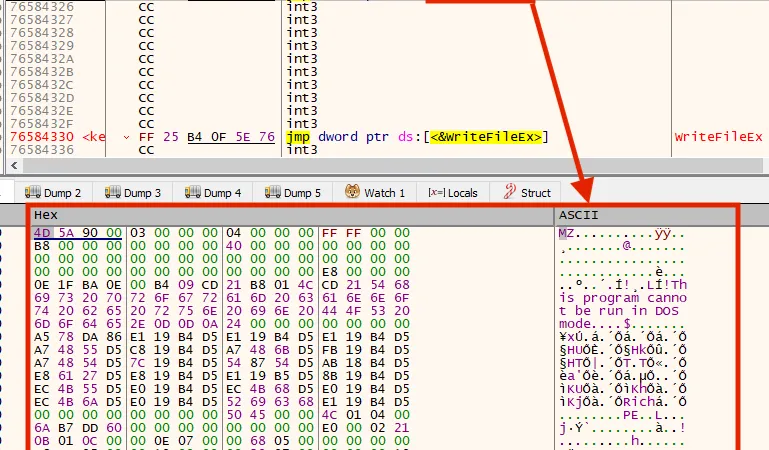Select address 76584327

(42, 20)
